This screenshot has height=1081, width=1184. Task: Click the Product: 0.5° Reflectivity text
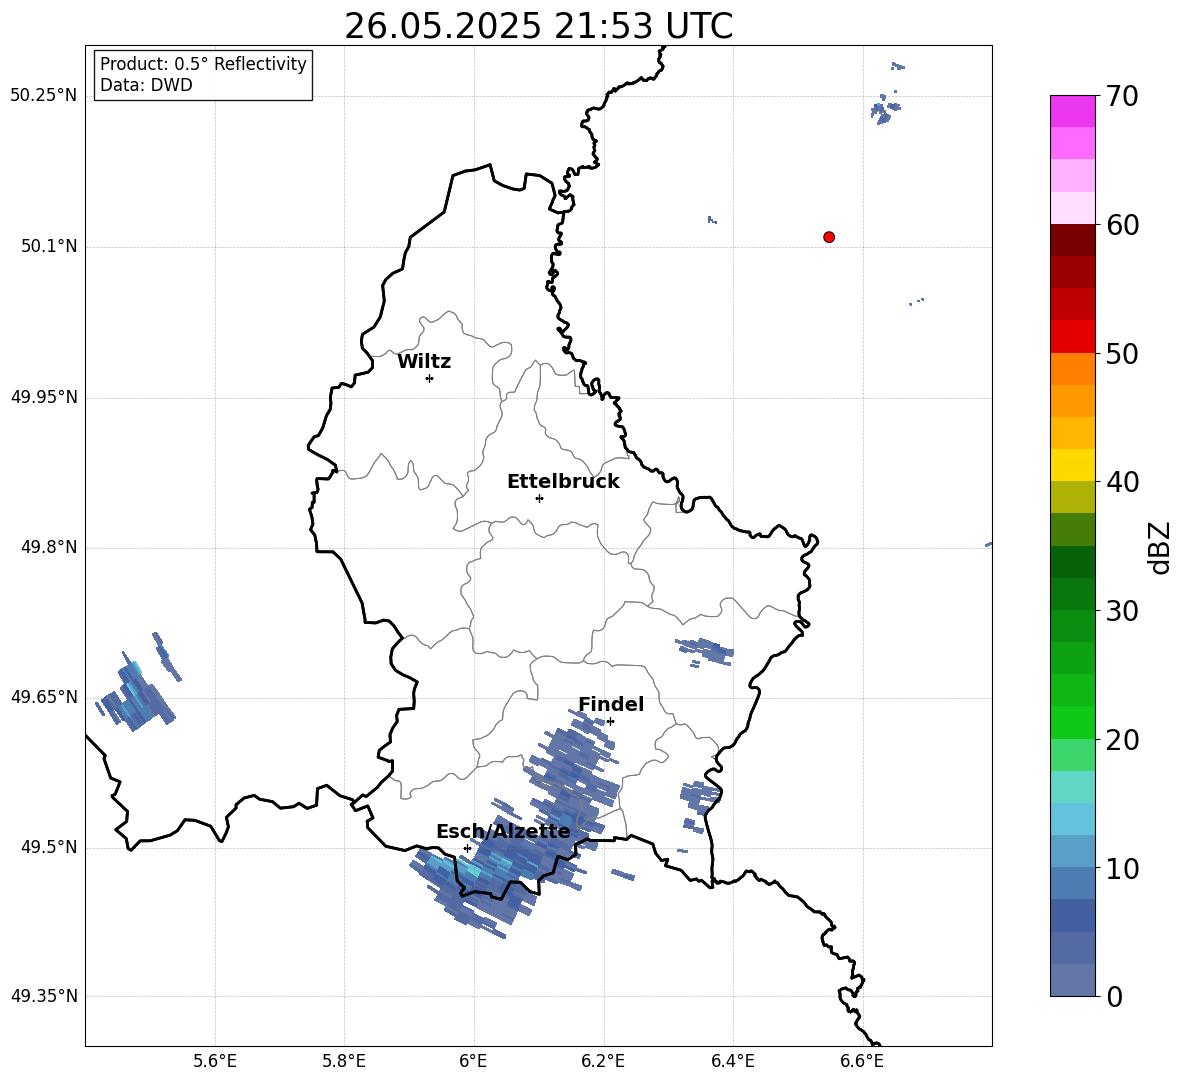pyautogui.click(x=203, y=64)
